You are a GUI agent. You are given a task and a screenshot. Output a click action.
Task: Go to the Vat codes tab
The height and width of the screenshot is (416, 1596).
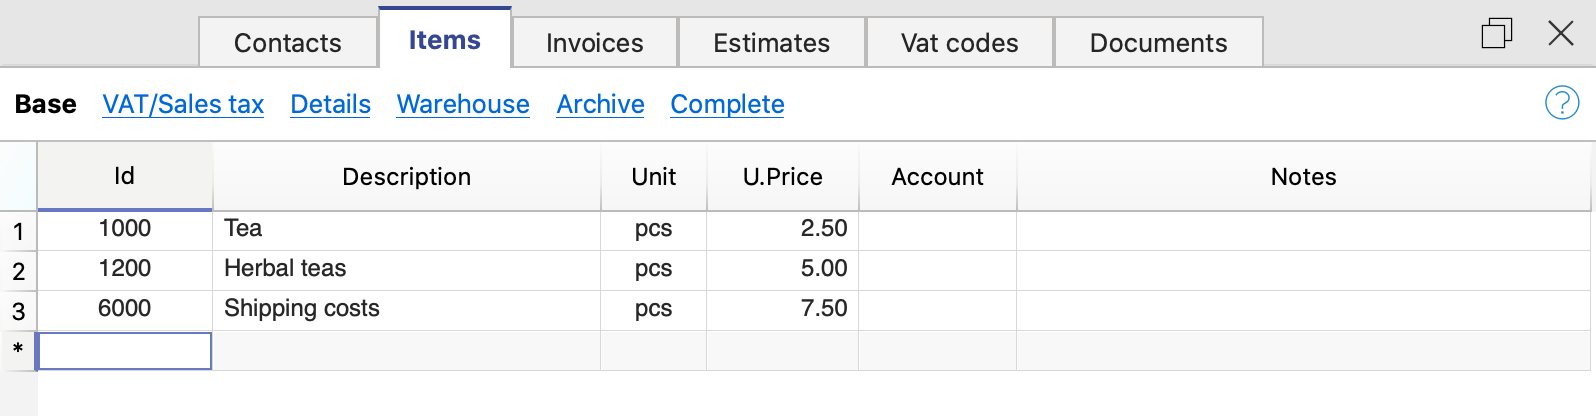959,43
